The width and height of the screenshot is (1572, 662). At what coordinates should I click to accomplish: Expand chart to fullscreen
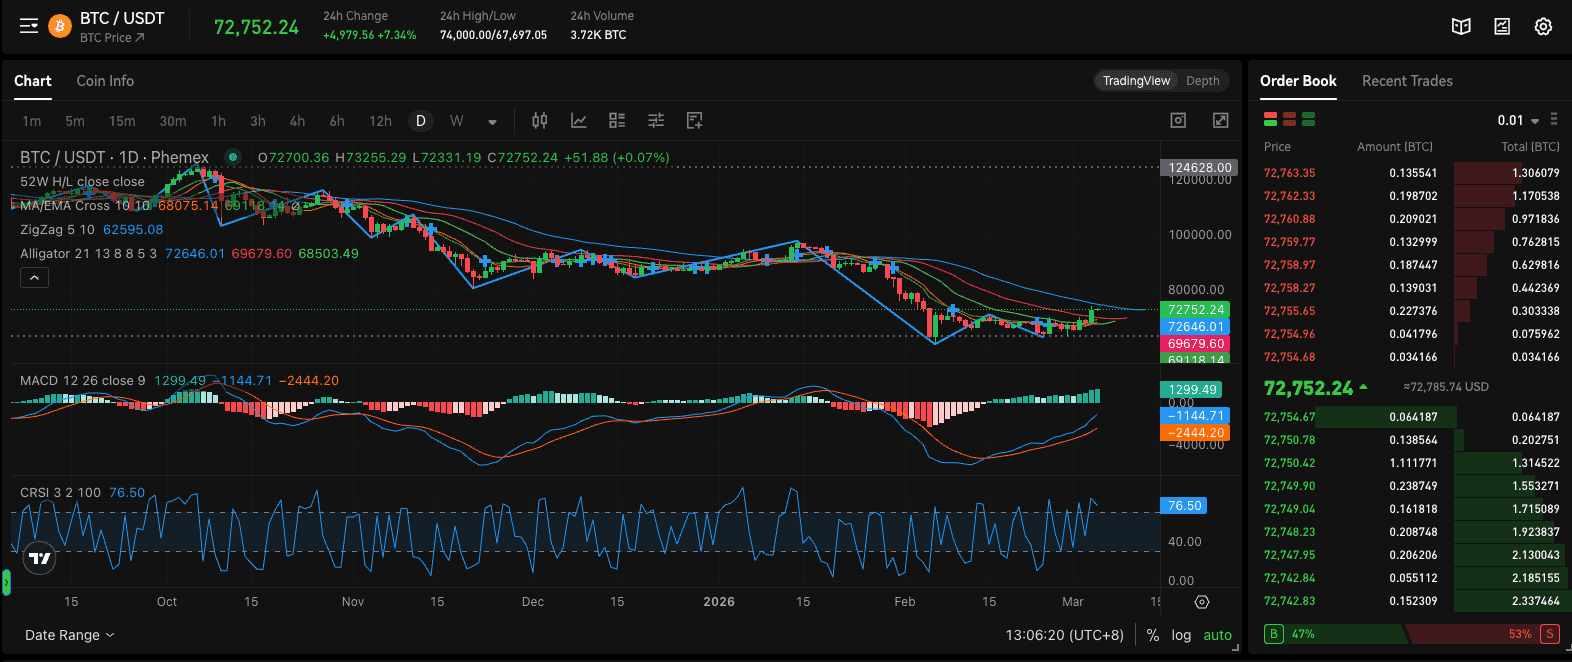point(1220,121)
